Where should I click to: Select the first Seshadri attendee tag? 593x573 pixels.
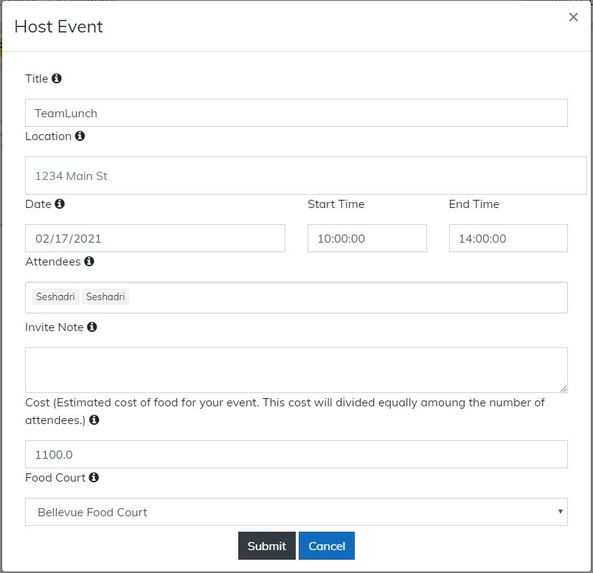tap(56, 297)
